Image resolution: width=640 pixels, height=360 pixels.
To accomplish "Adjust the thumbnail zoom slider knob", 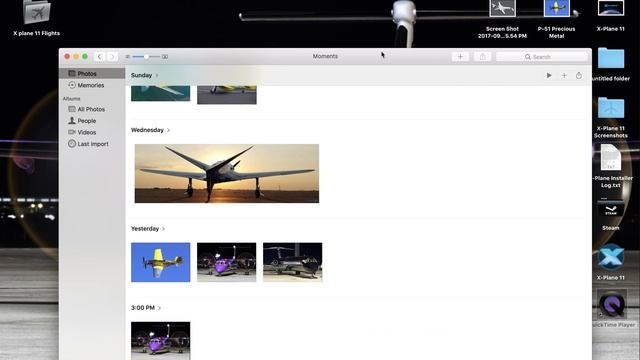I will click(x=146, y=57).
